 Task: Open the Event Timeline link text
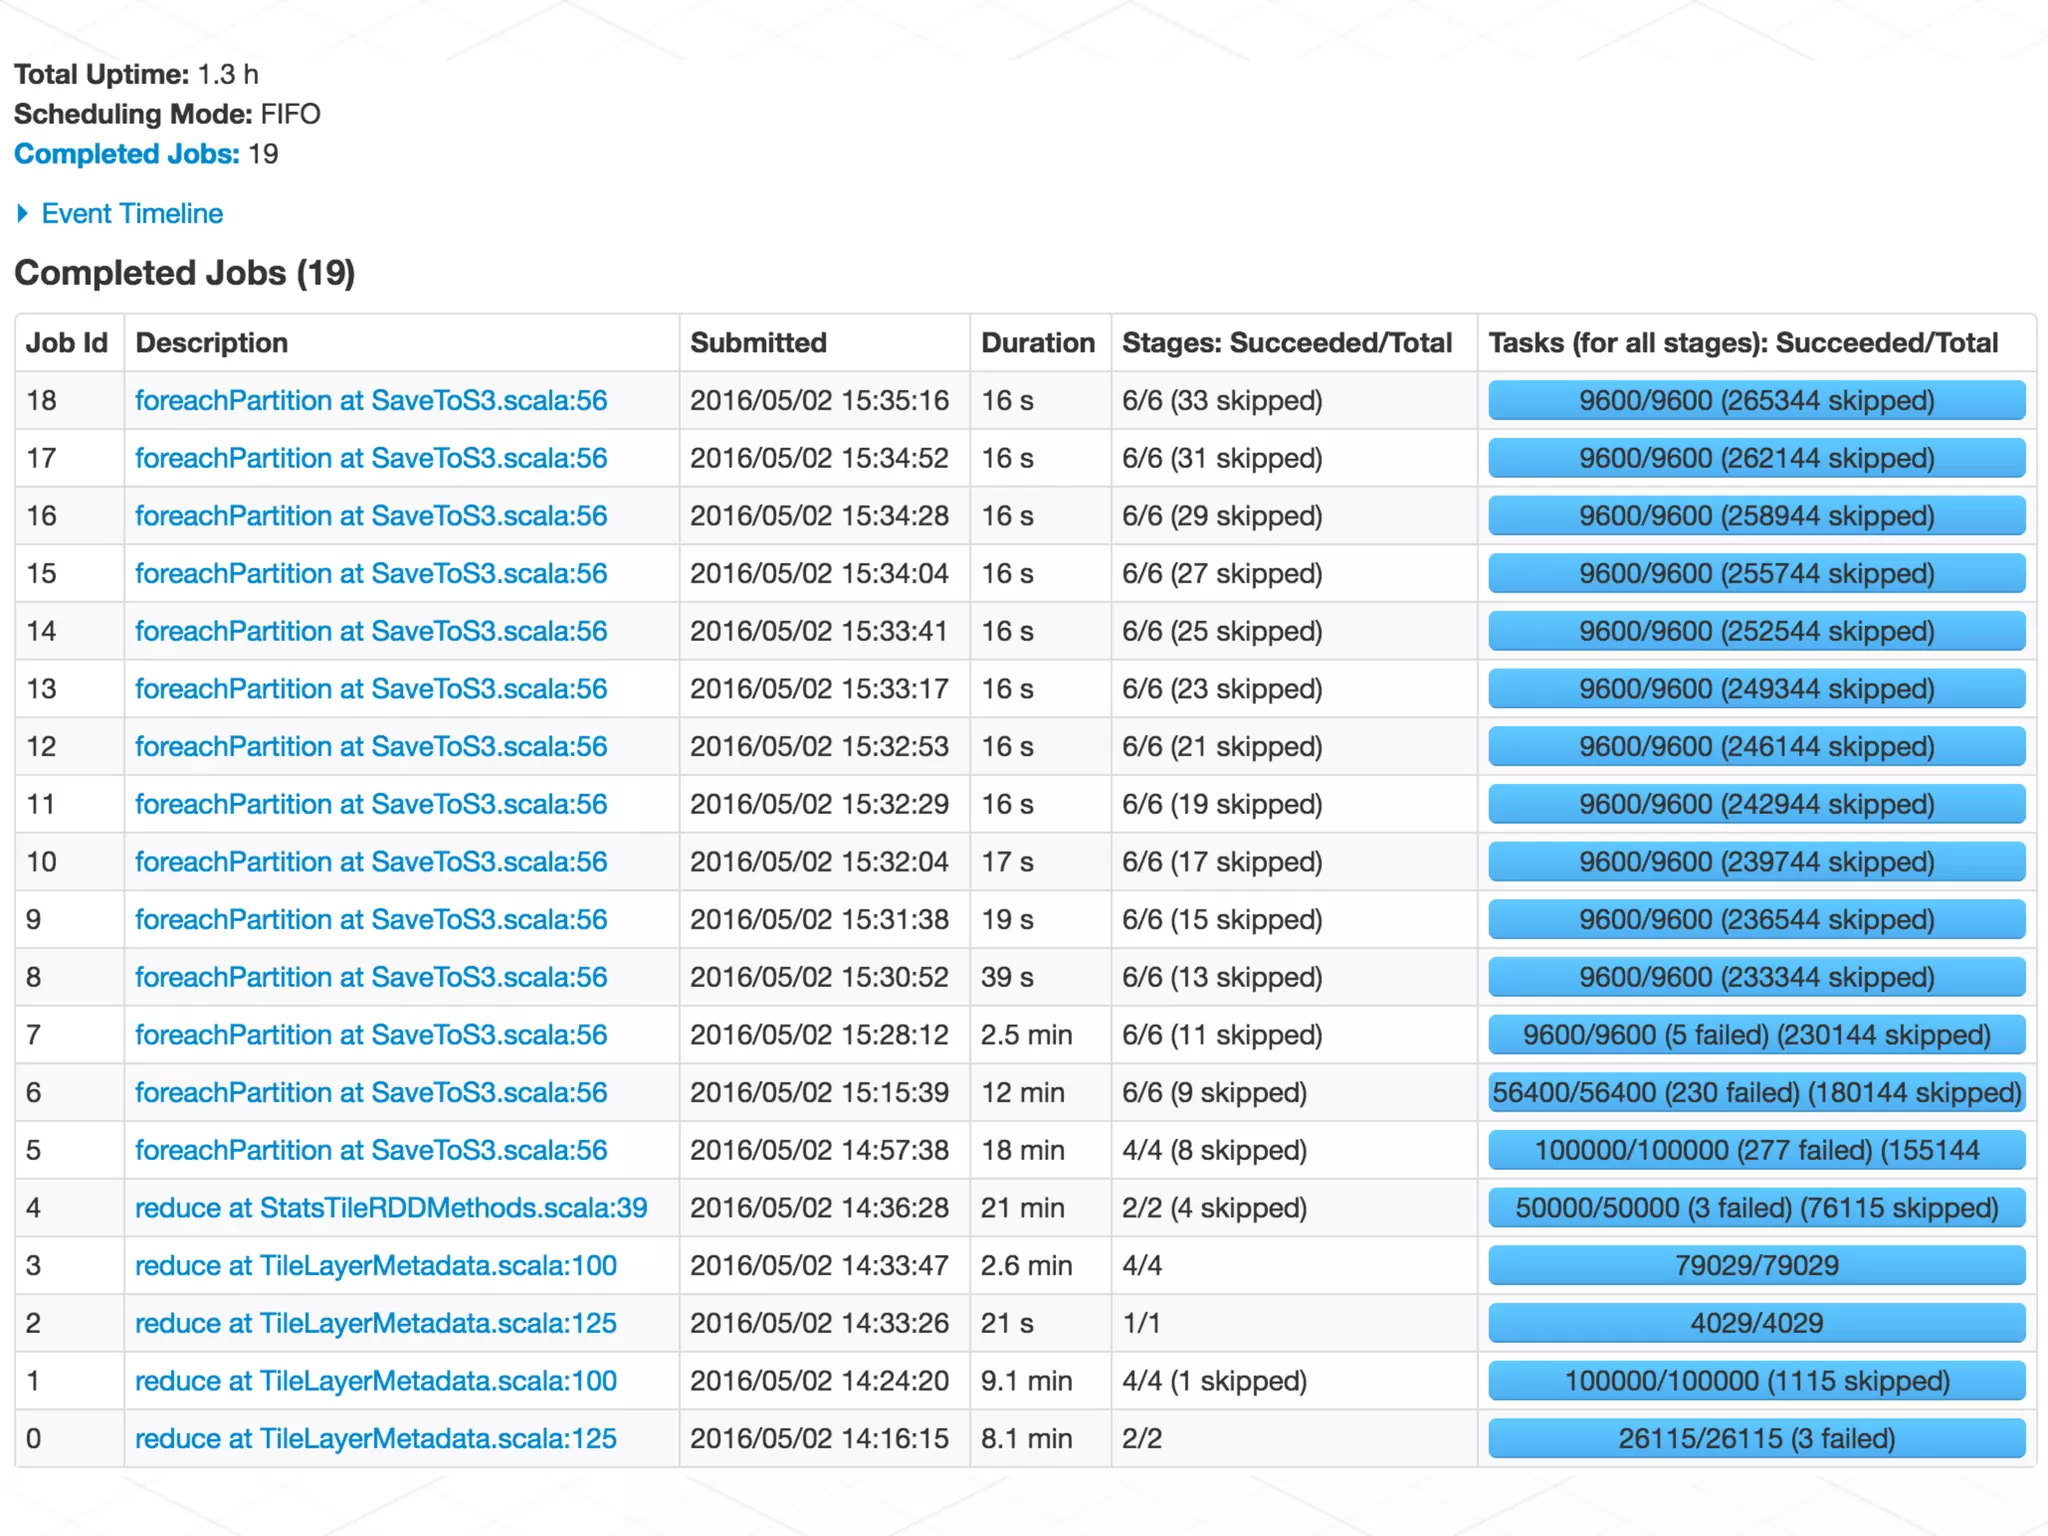[132, 213]
